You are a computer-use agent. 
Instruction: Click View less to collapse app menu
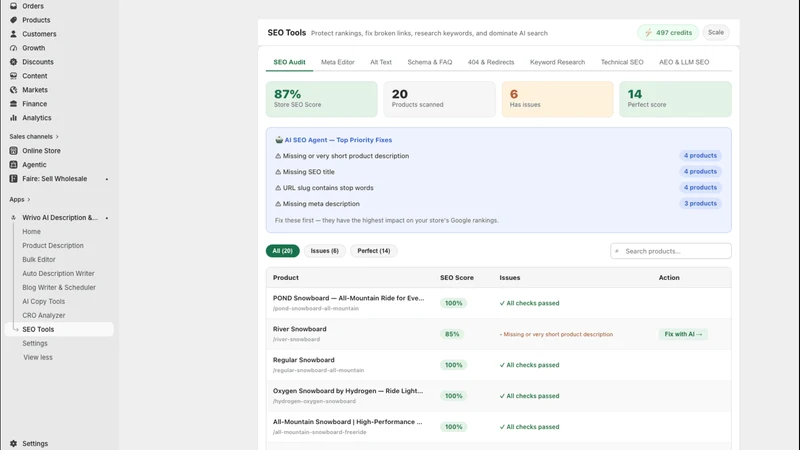click(38, 357)
